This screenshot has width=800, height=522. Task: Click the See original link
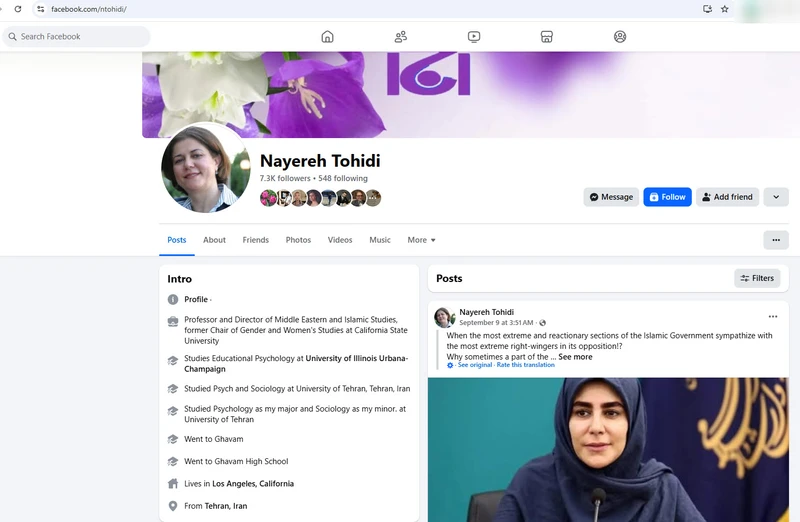pyautogui.click(x=474, y=365)
